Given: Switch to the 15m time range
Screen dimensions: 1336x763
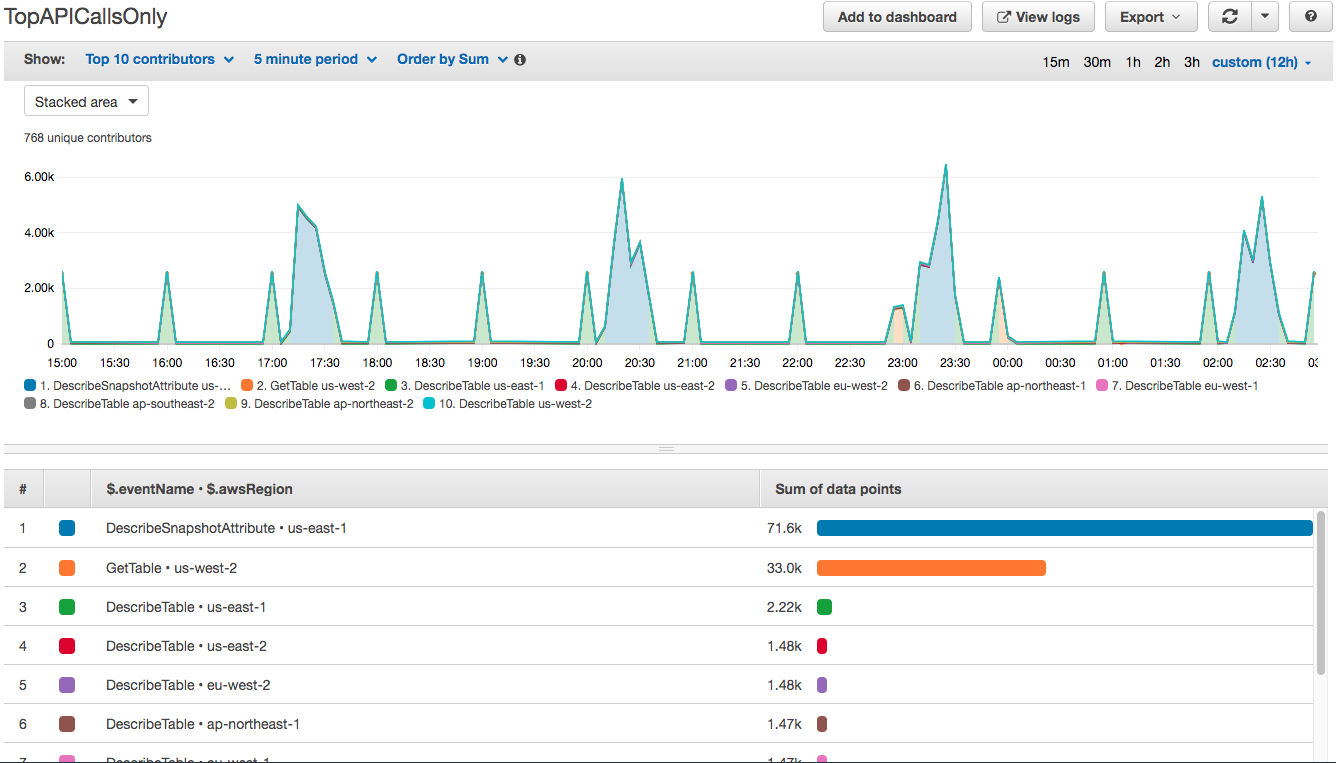Looking at the screenshot, I should [x=1056, y=61].
